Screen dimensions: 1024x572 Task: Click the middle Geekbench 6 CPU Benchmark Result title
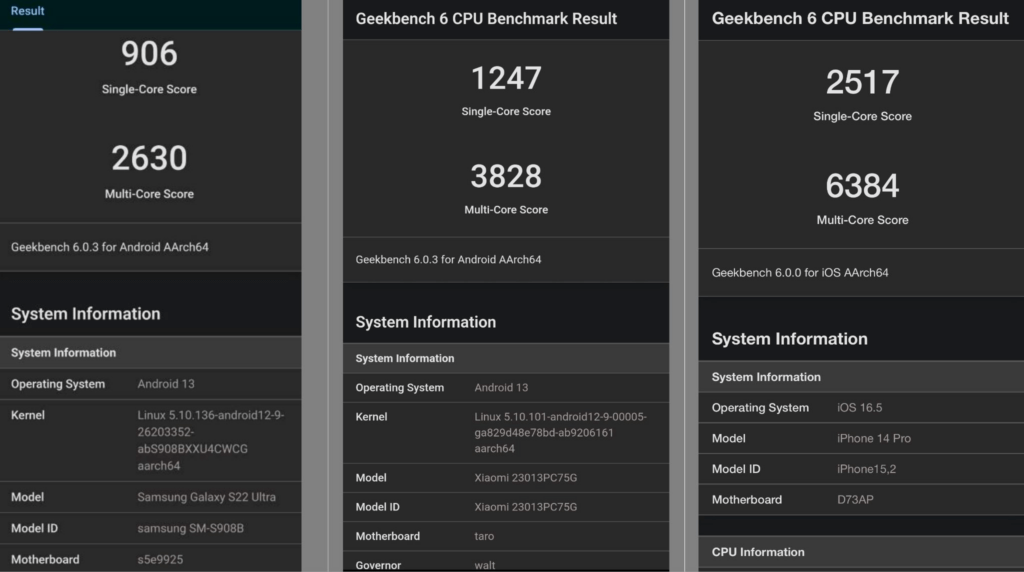[x=486, y=19]
